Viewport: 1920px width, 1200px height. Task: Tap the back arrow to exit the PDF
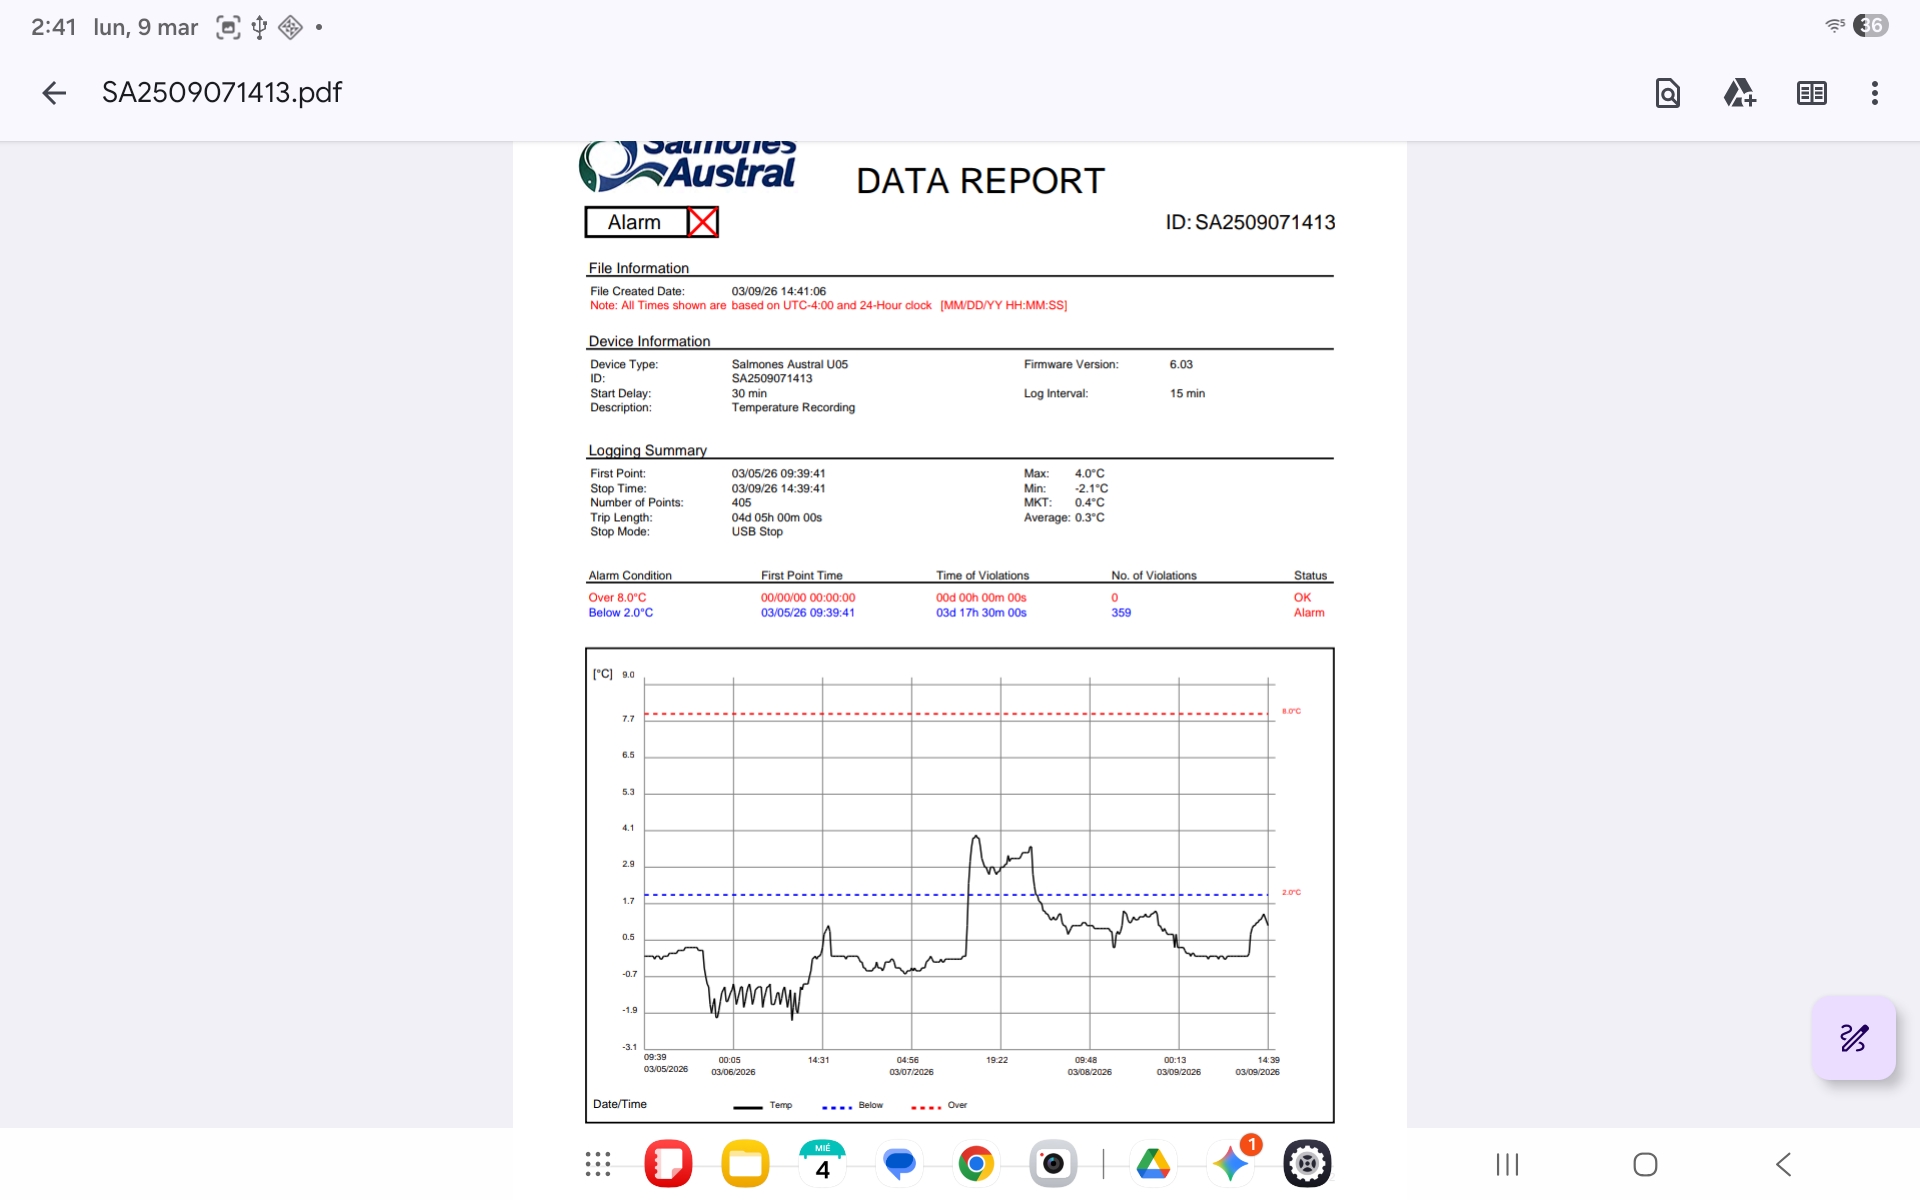pyautogui.click(x=54, y=93)
